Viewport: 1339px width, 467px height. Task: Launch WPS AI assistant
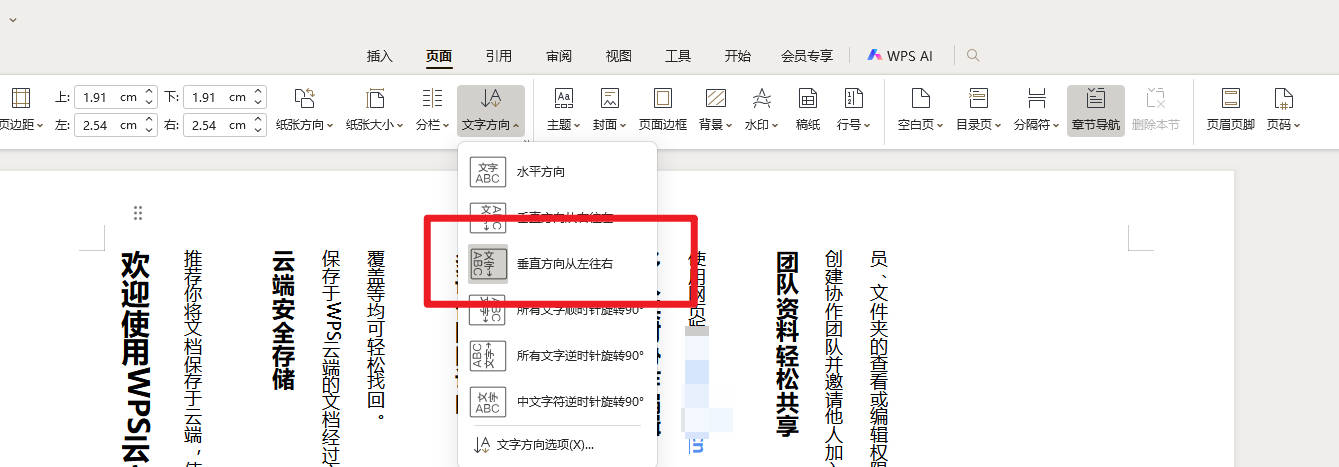(900, 56)
